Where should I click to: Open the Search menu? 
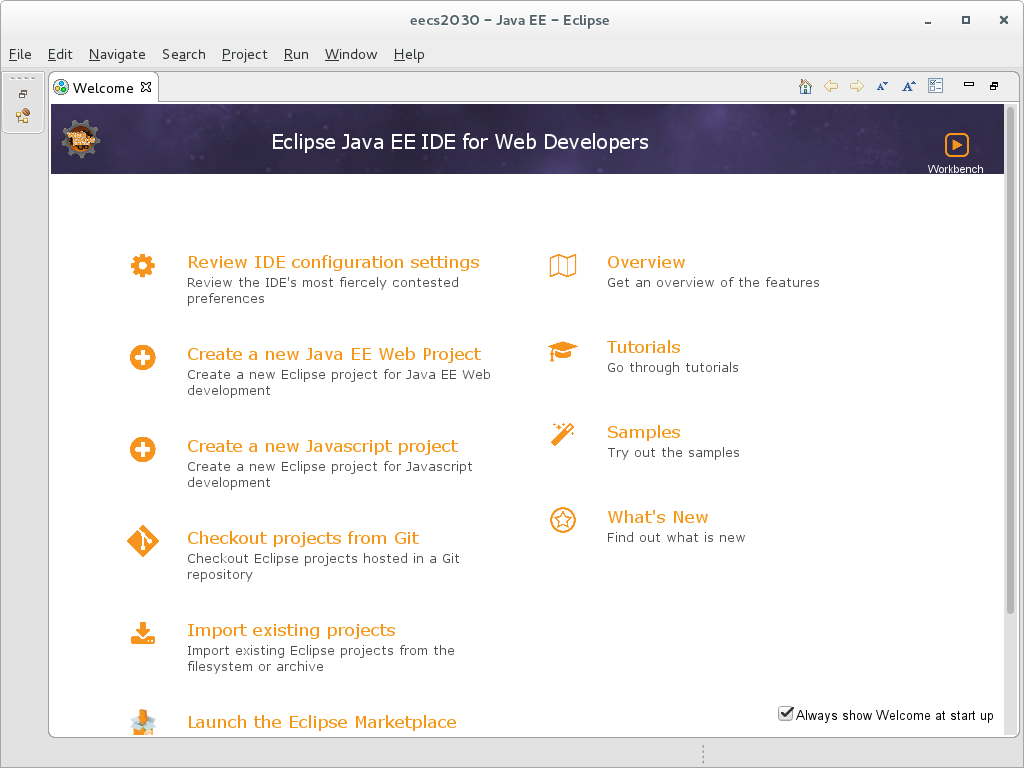click(x=184, y=54)
